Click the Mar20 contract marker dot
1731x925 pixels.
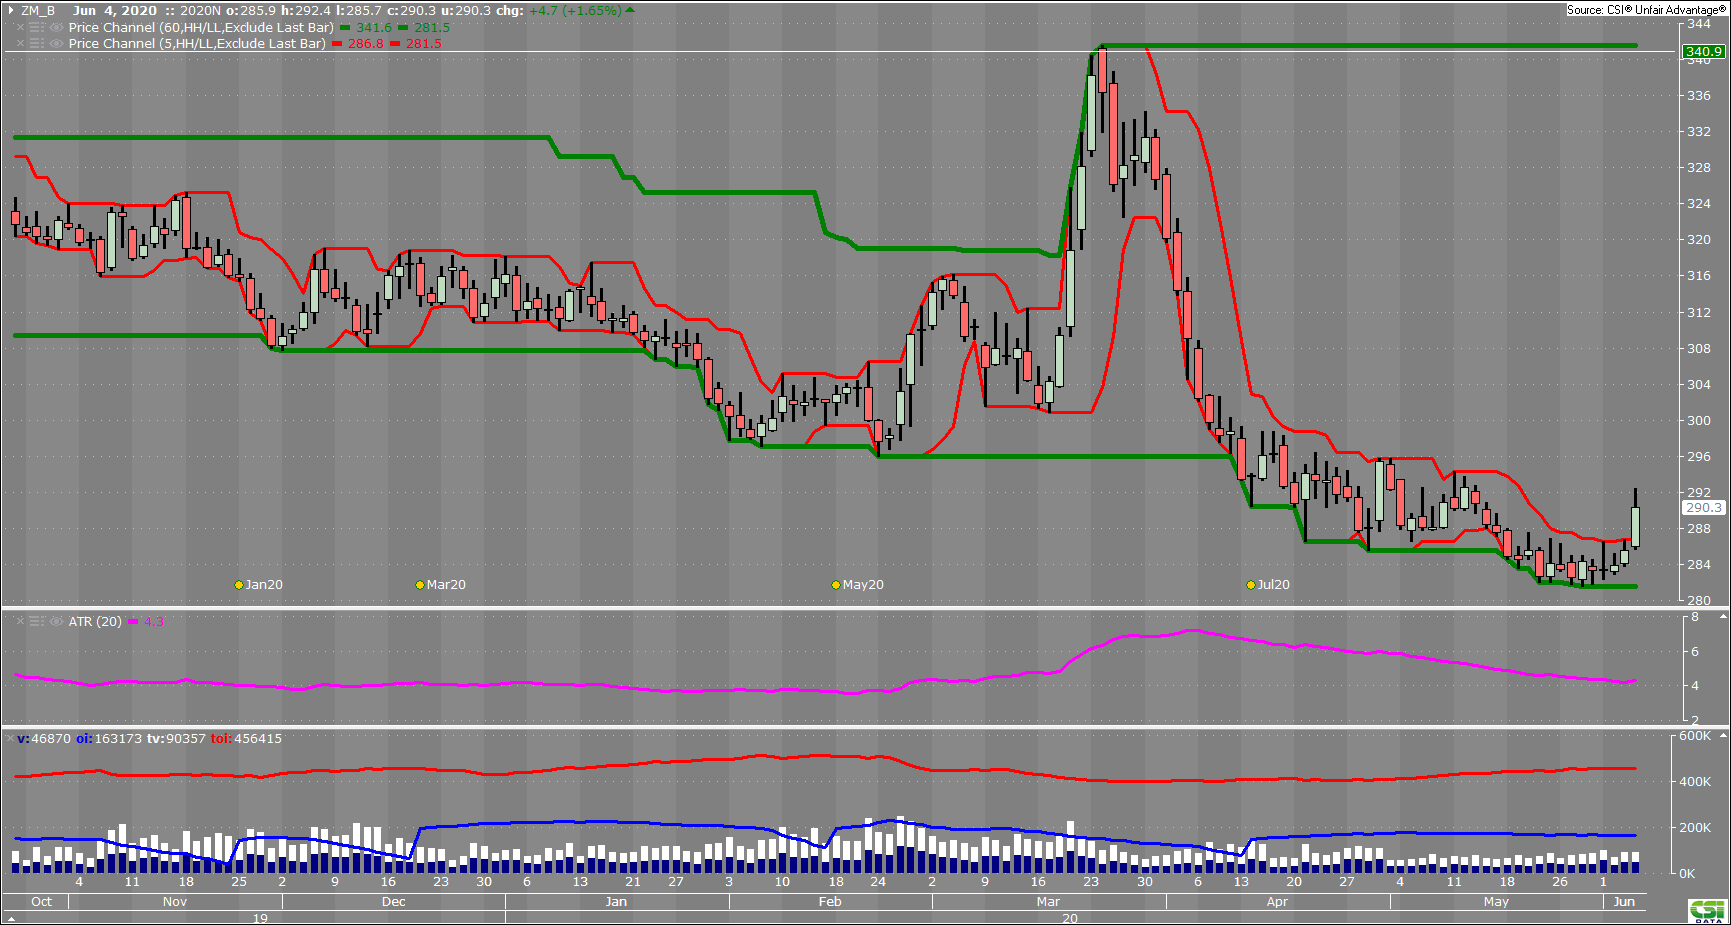(x=420, y=585)
